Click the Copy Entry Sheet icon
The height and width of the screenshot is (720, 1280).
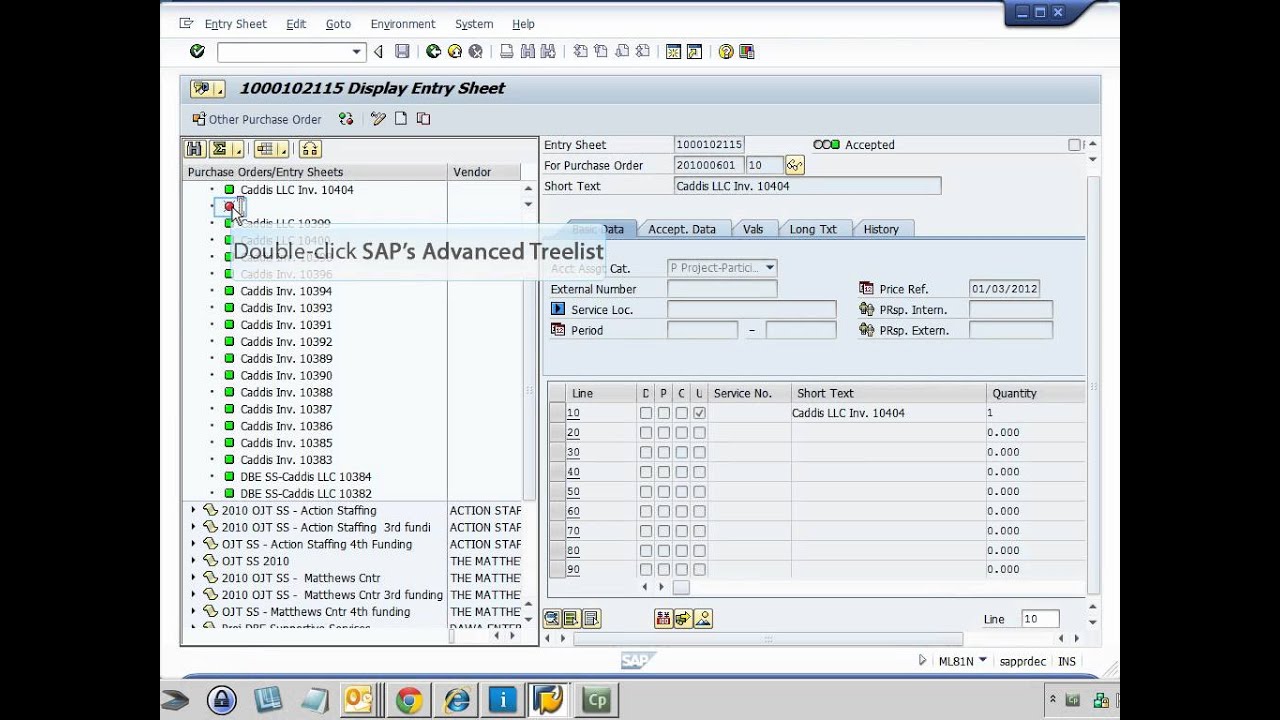tap(423, 119)
